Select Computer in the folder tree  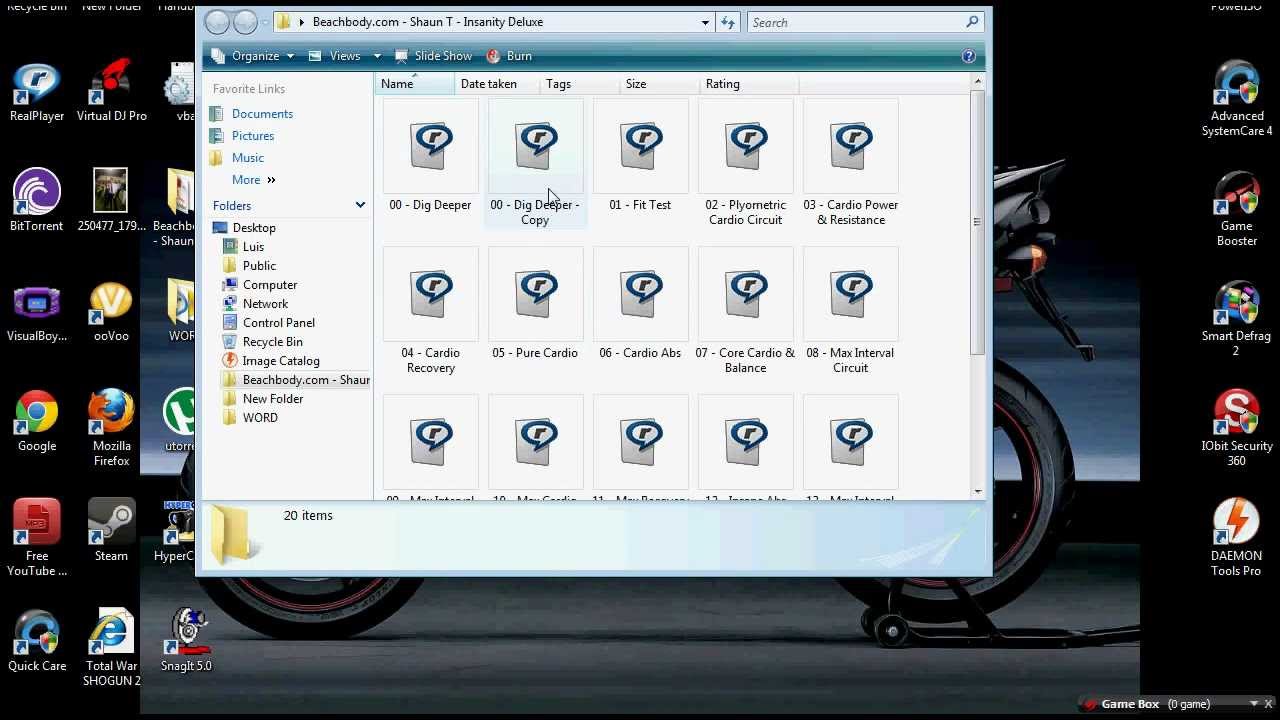[270, 285]
